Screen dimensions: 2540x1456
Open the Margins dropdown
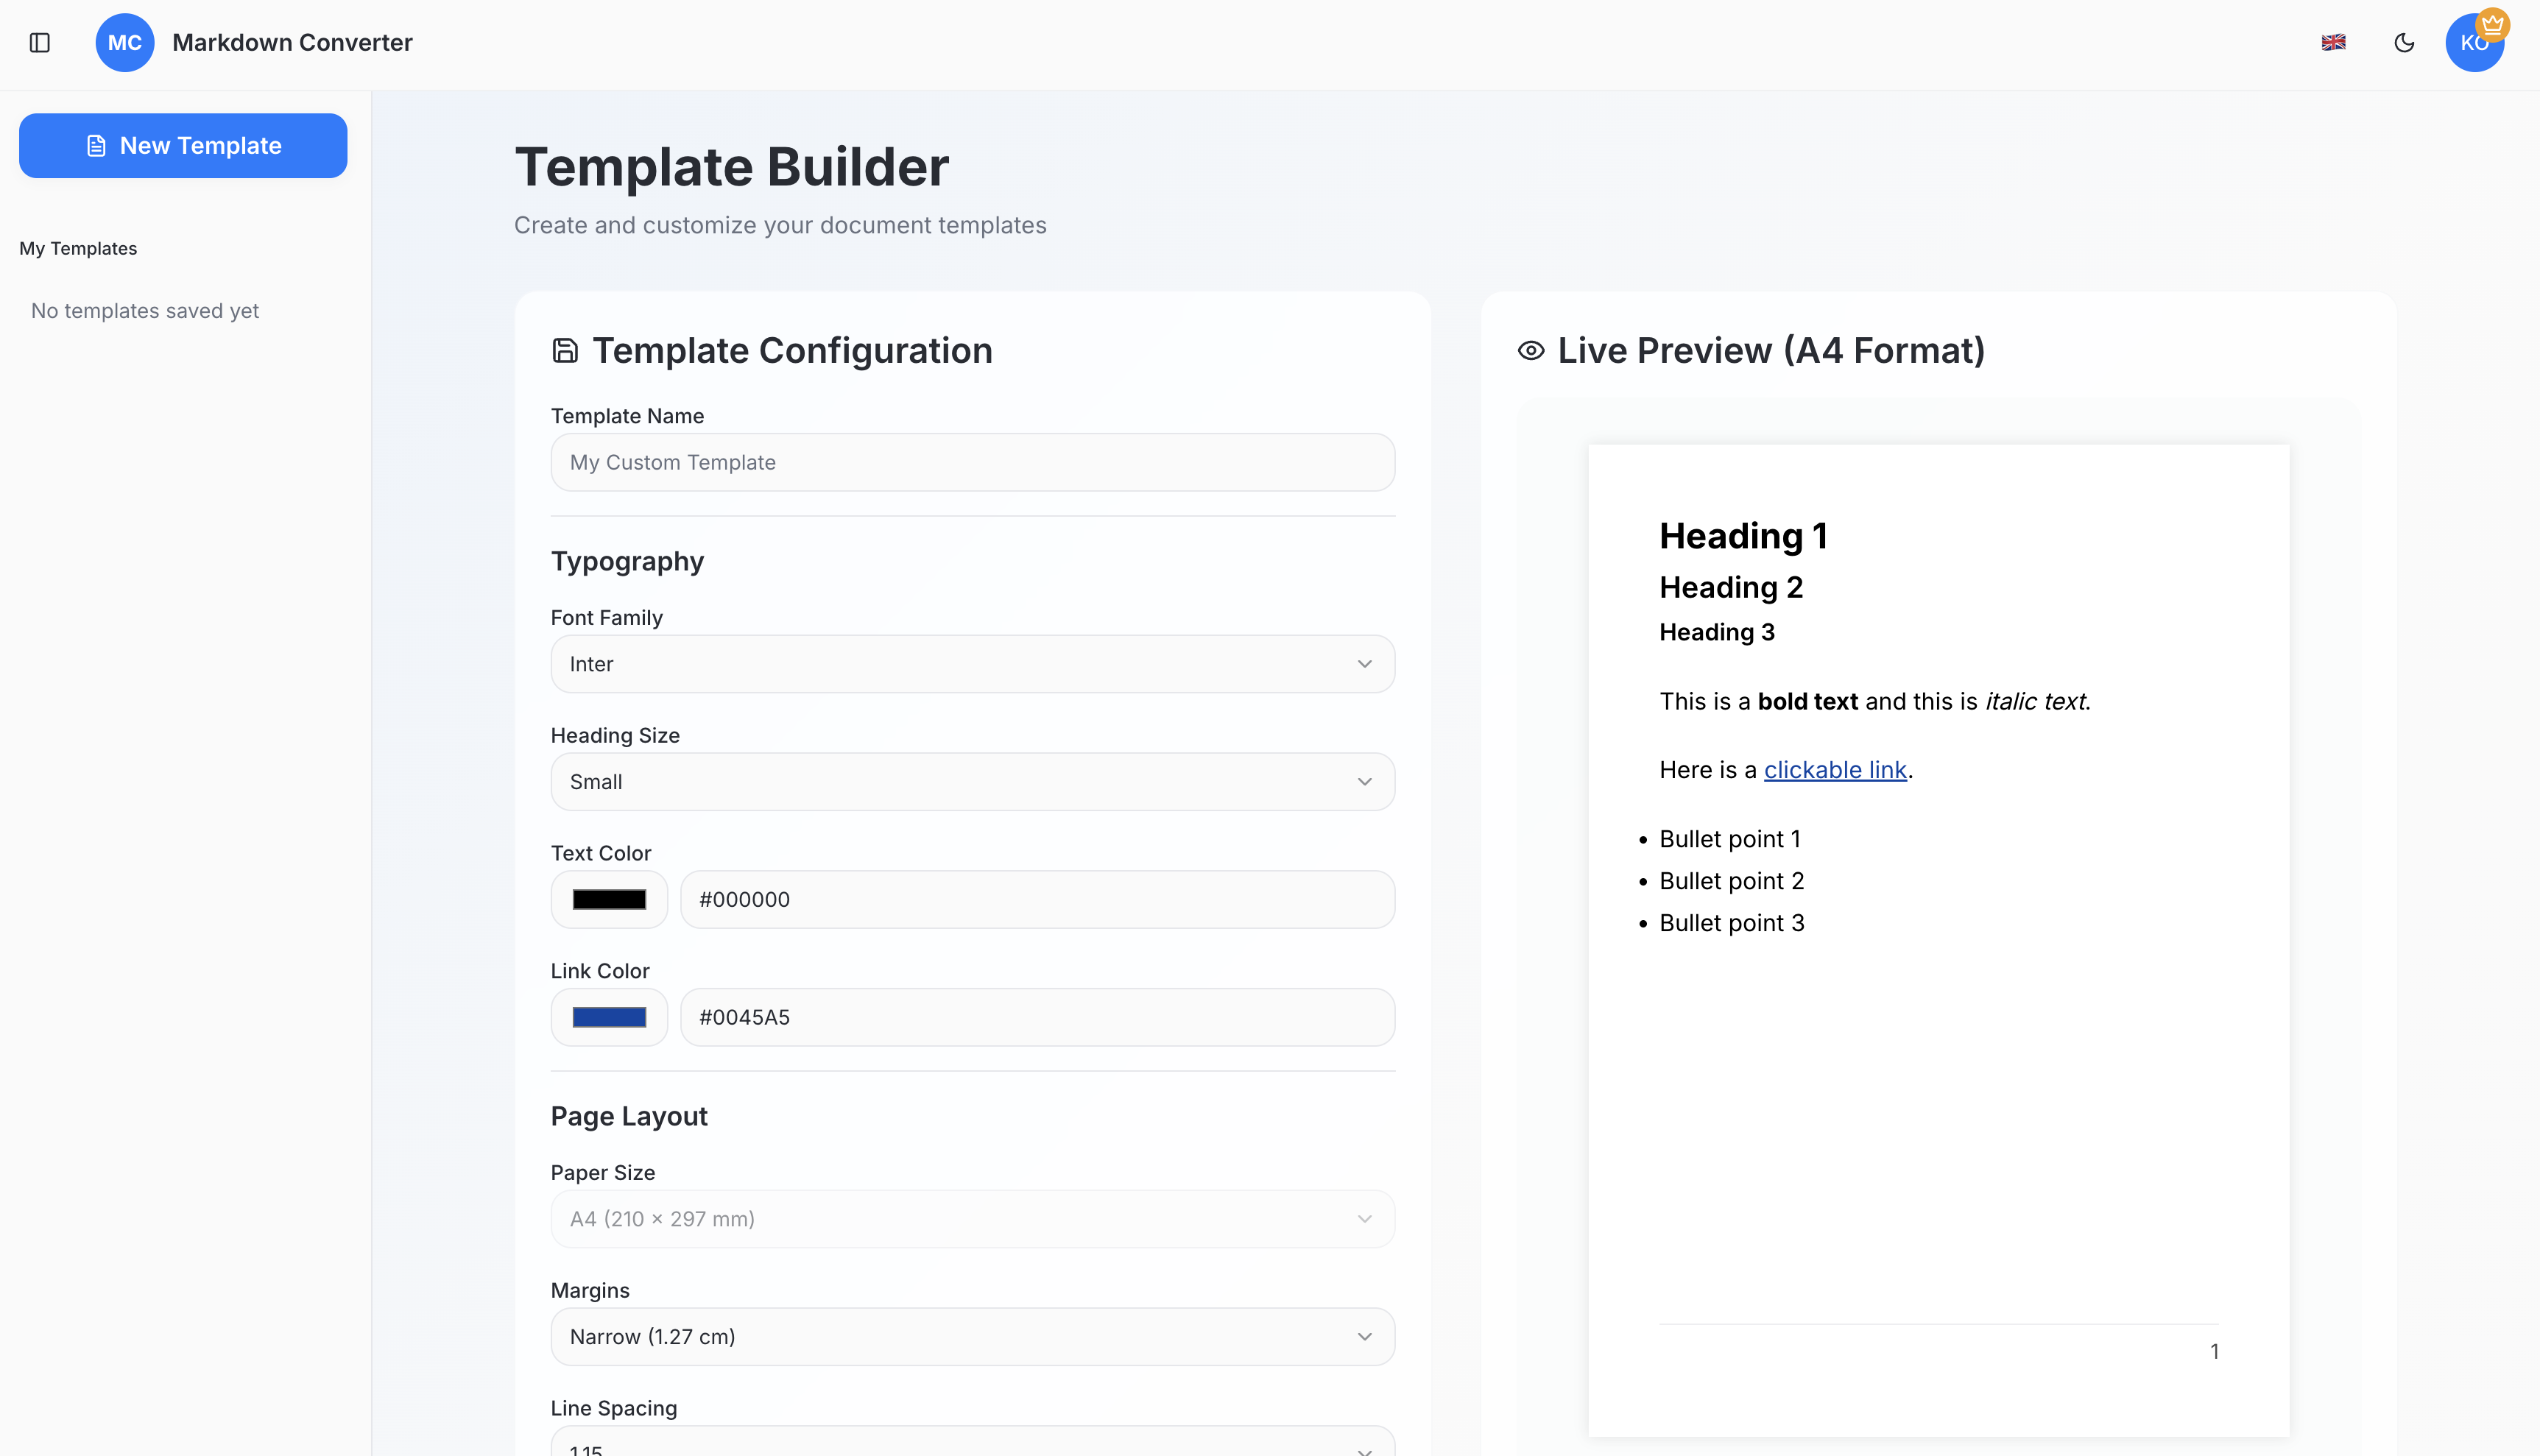[972, 1337]
